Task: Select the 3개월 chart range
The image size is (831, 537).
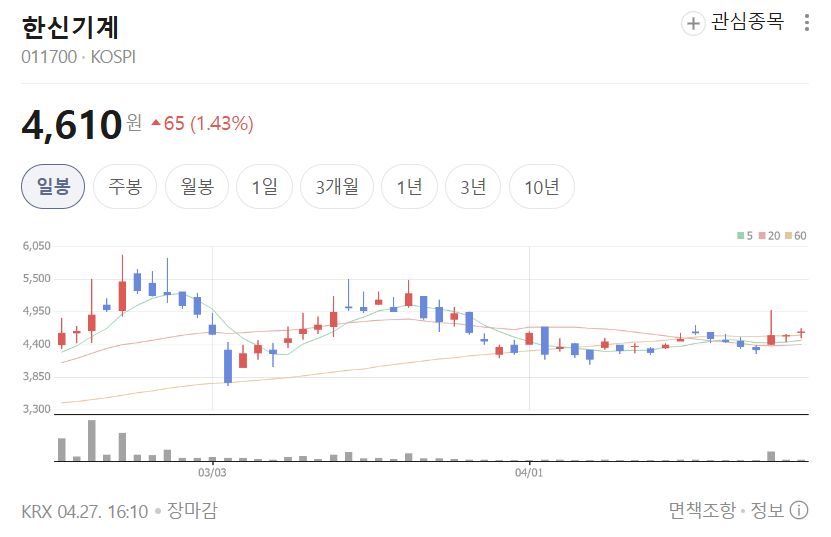Action: pos(337,187)
